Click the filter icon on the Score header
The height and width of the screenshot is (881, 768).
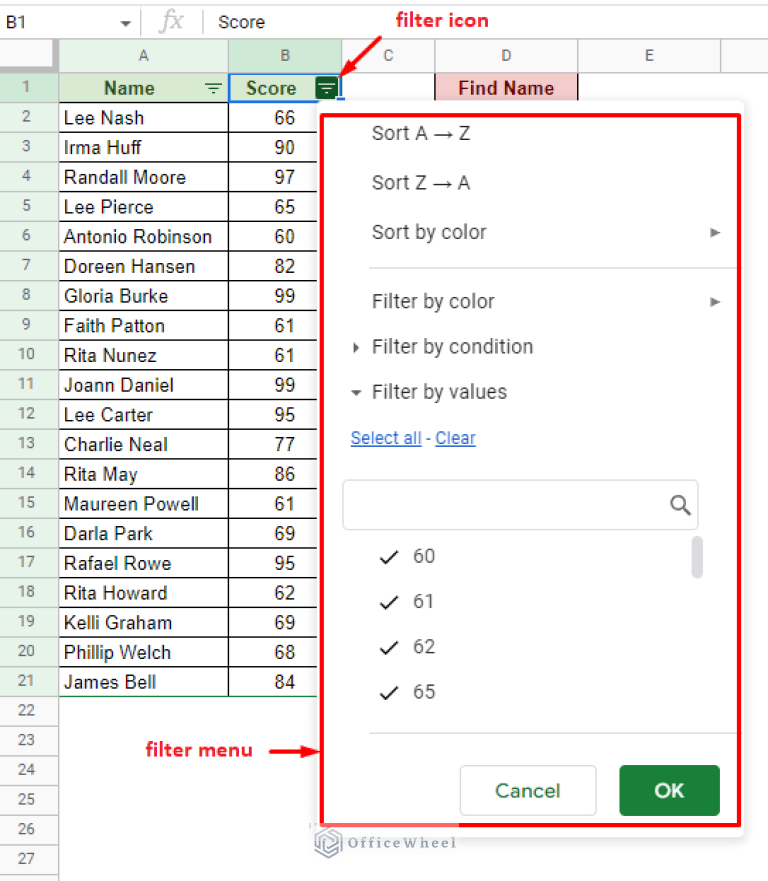click(326, 88)
